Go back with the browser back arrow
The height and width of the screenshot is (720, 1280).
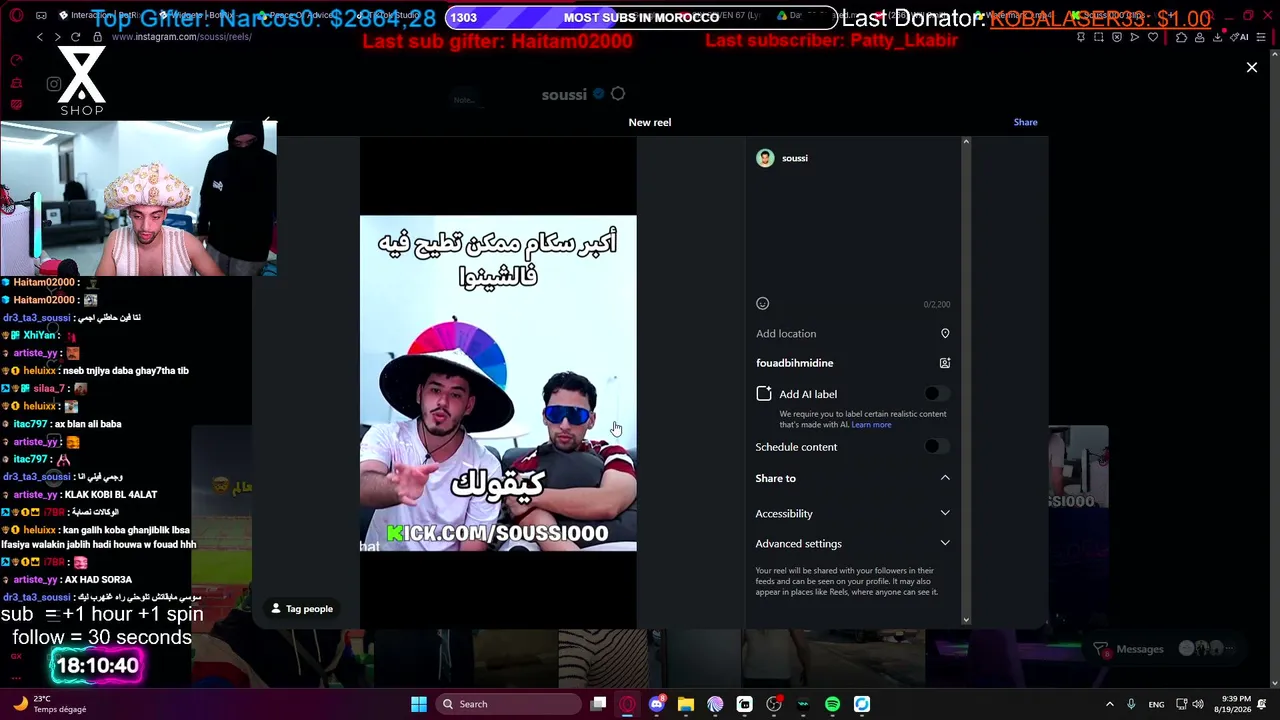(x=40, y=37)
